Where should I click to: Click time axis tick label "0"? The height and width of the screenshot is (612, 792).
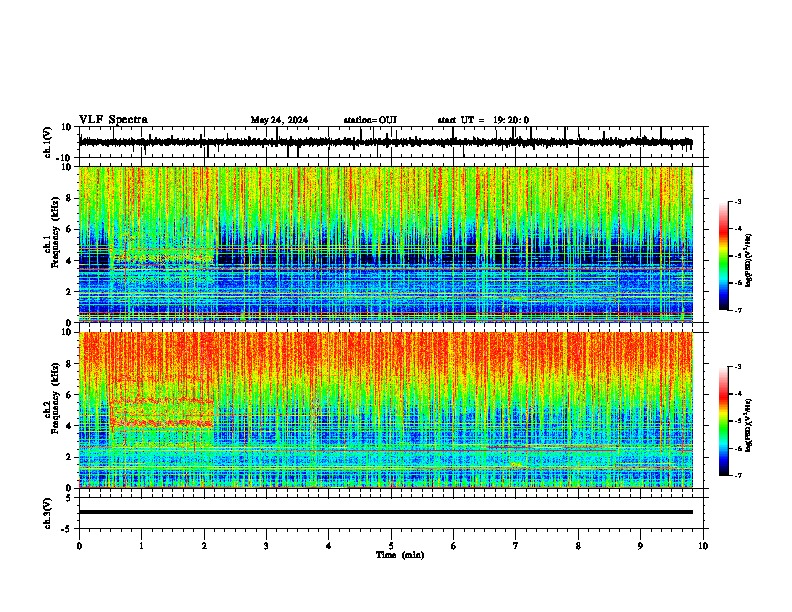click(79, 546)
